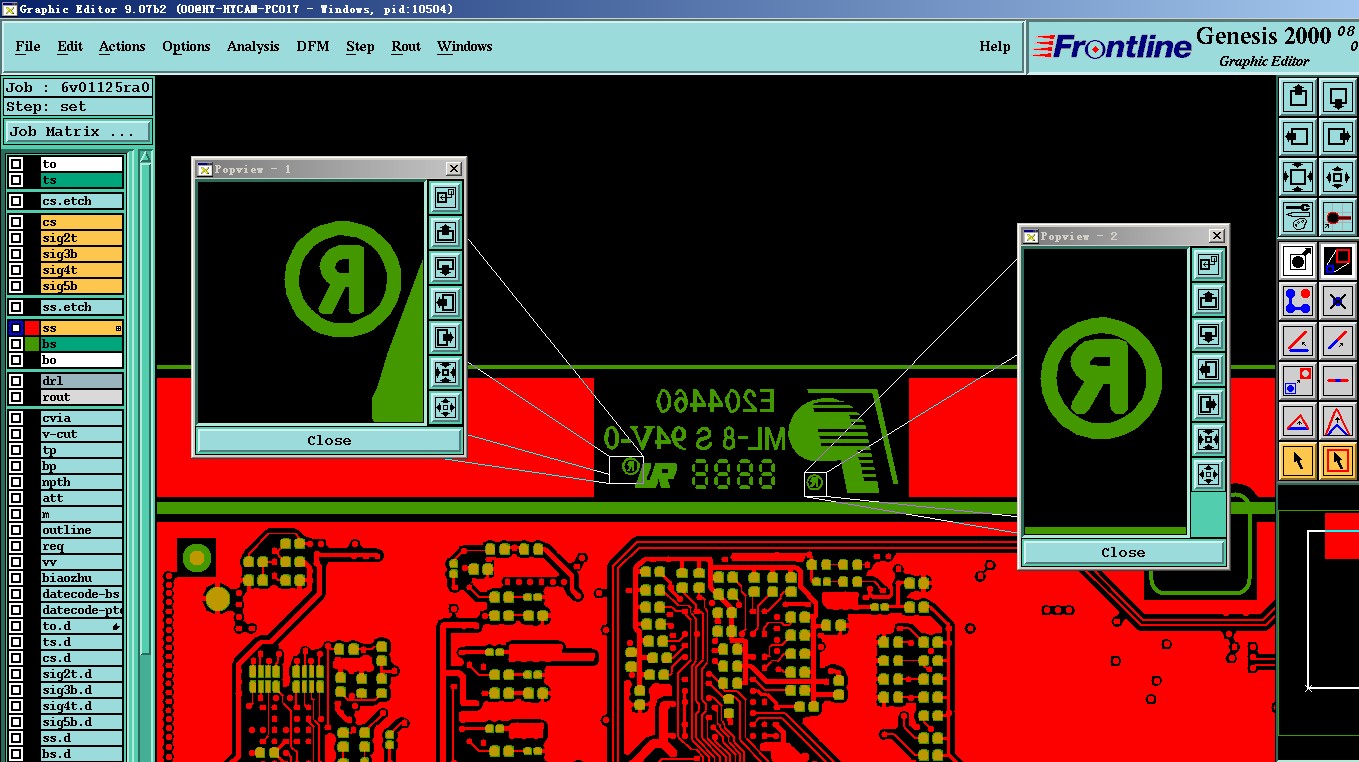Toggle the checkbox for layer 'ss.etch'
Screen dimensions: 1359x762
16,307
